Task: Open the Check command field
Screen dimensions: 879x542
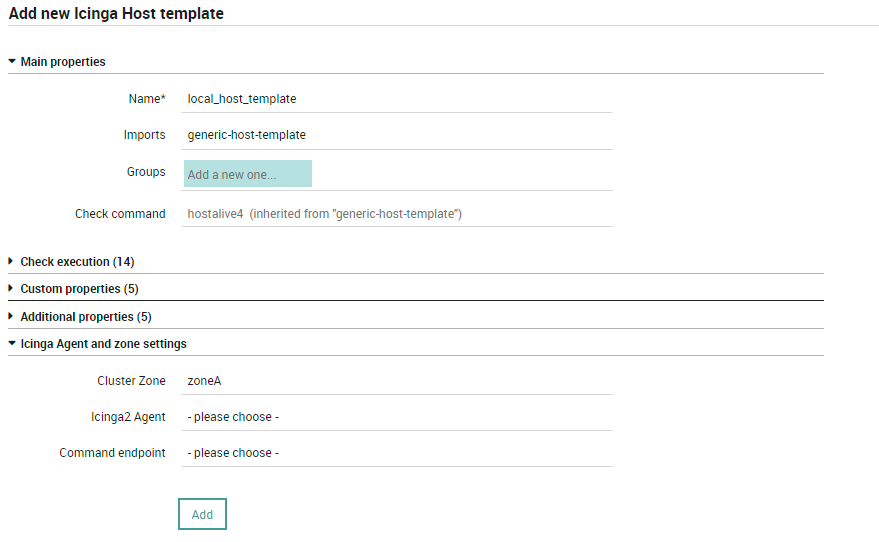Action: point(397,214)
